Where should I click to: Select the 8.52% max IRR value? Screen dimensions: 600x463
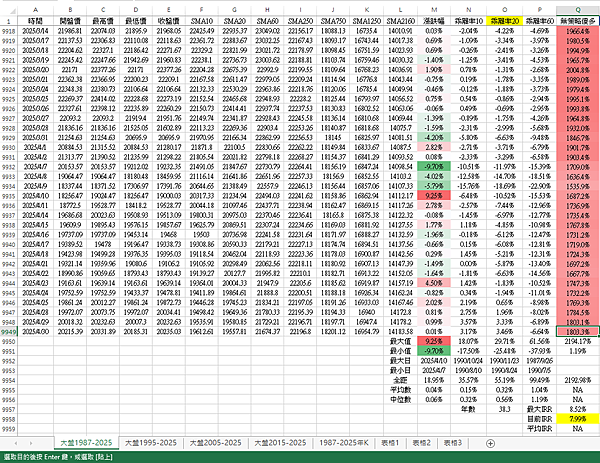point(577,409)
